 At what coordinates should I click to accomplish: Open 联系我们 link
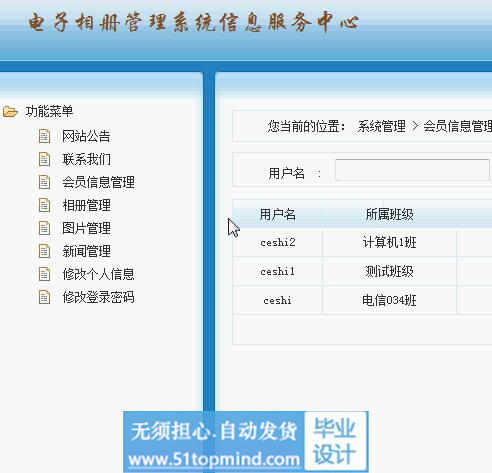86,159
